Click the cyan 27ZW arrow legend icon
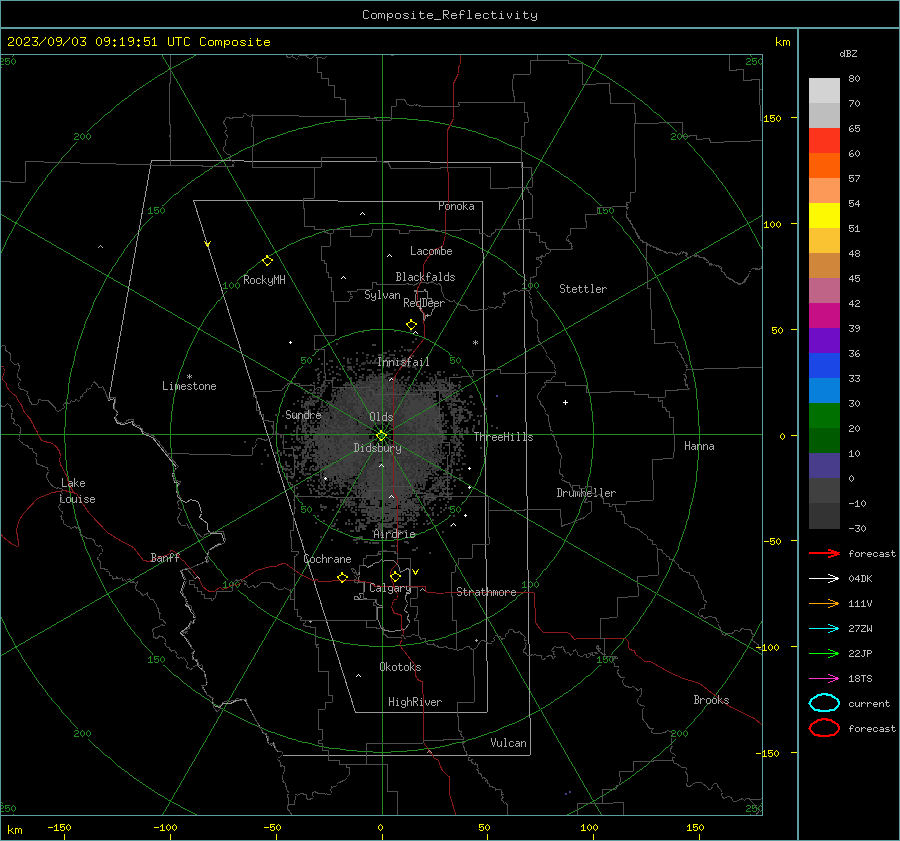The height and width of the screenshot is (841, 900). pyautogui.click(x=824, y=628)
